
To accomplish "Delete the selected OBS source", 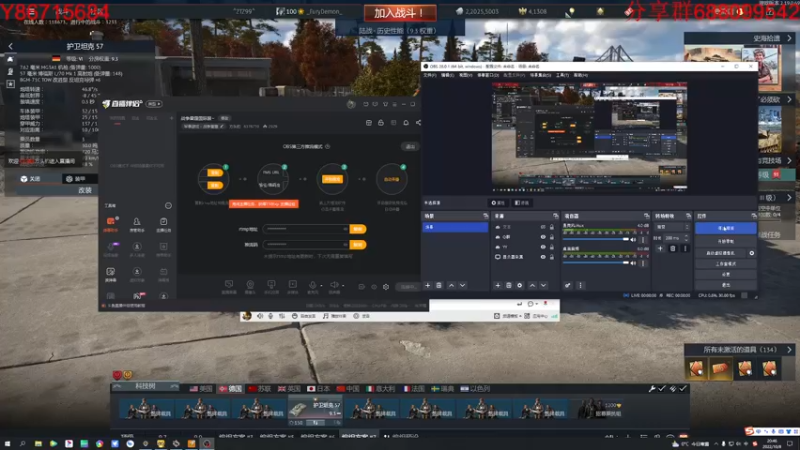I will [x=509, y=285].
